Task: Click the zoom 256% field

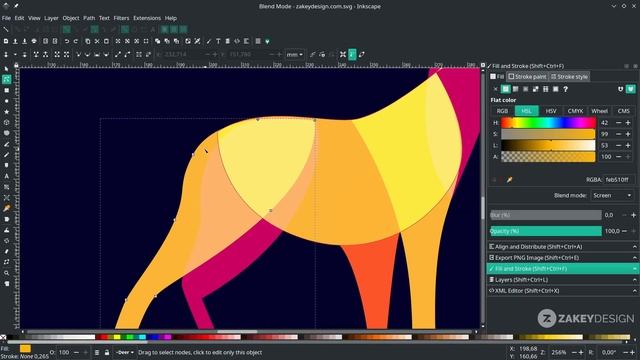Action: (x=559, y=352)
